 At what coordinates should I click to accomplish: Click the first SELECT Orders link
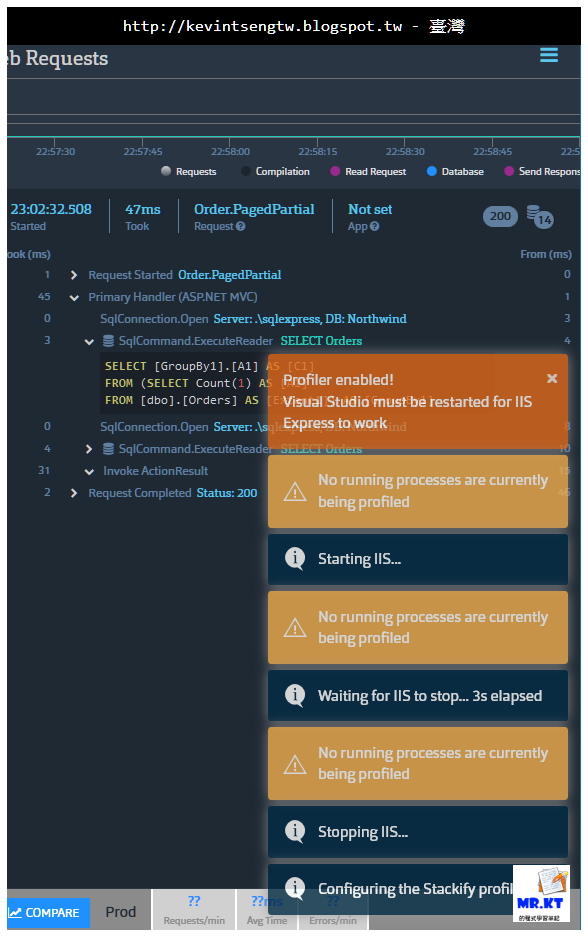(x=321, y=341)
